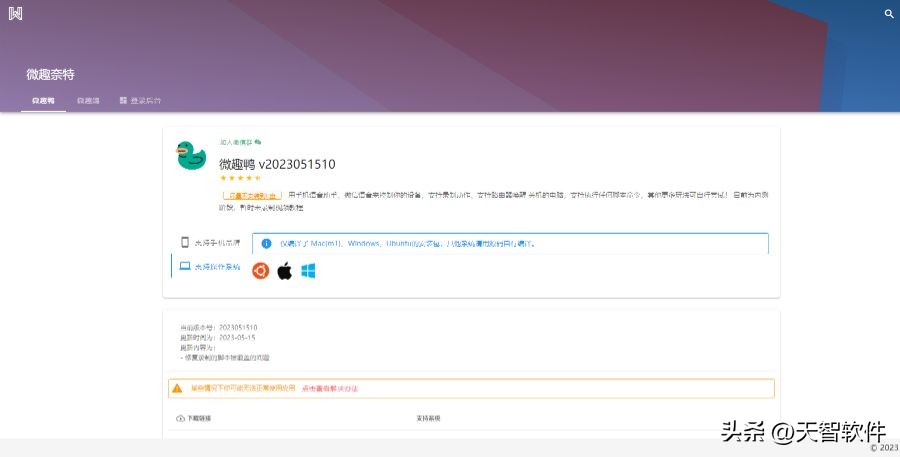
Task: Click the orange-outlined tag before the description
Action: tap(252, 196)
